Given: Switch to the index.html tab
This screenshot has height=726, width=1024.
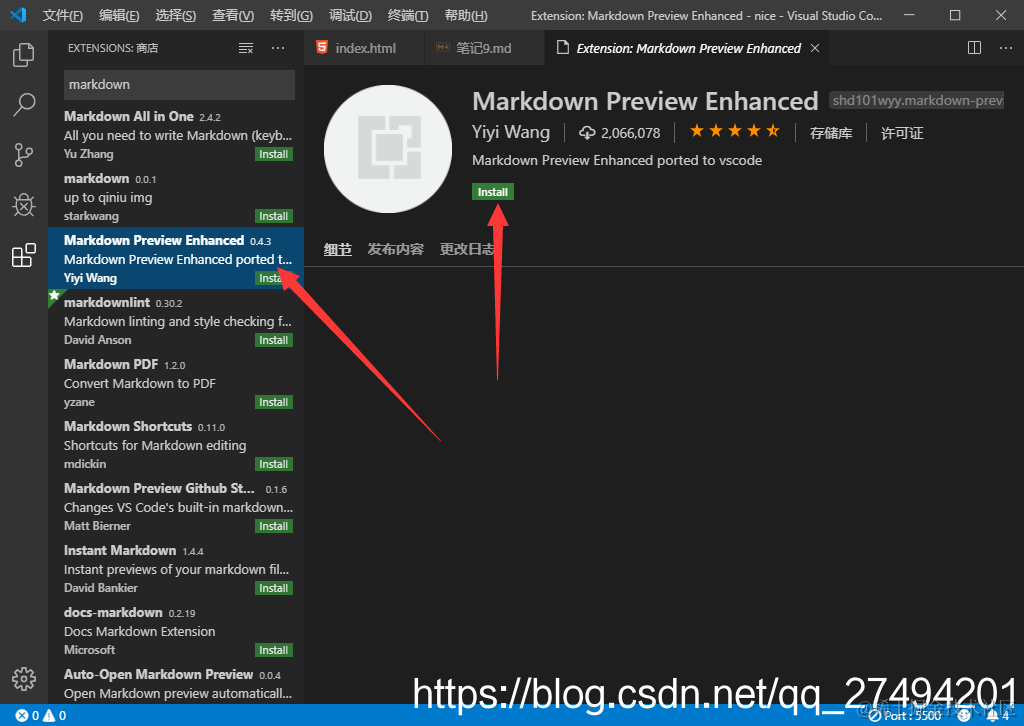Looking at the screenshot, I should pos(364,48).
